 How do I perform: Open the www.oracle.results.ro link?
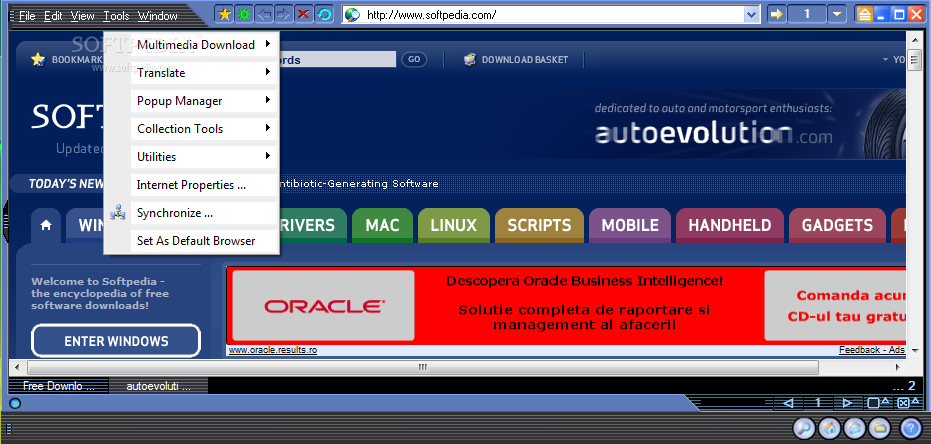pyautogui.click(x=273, y=350)
